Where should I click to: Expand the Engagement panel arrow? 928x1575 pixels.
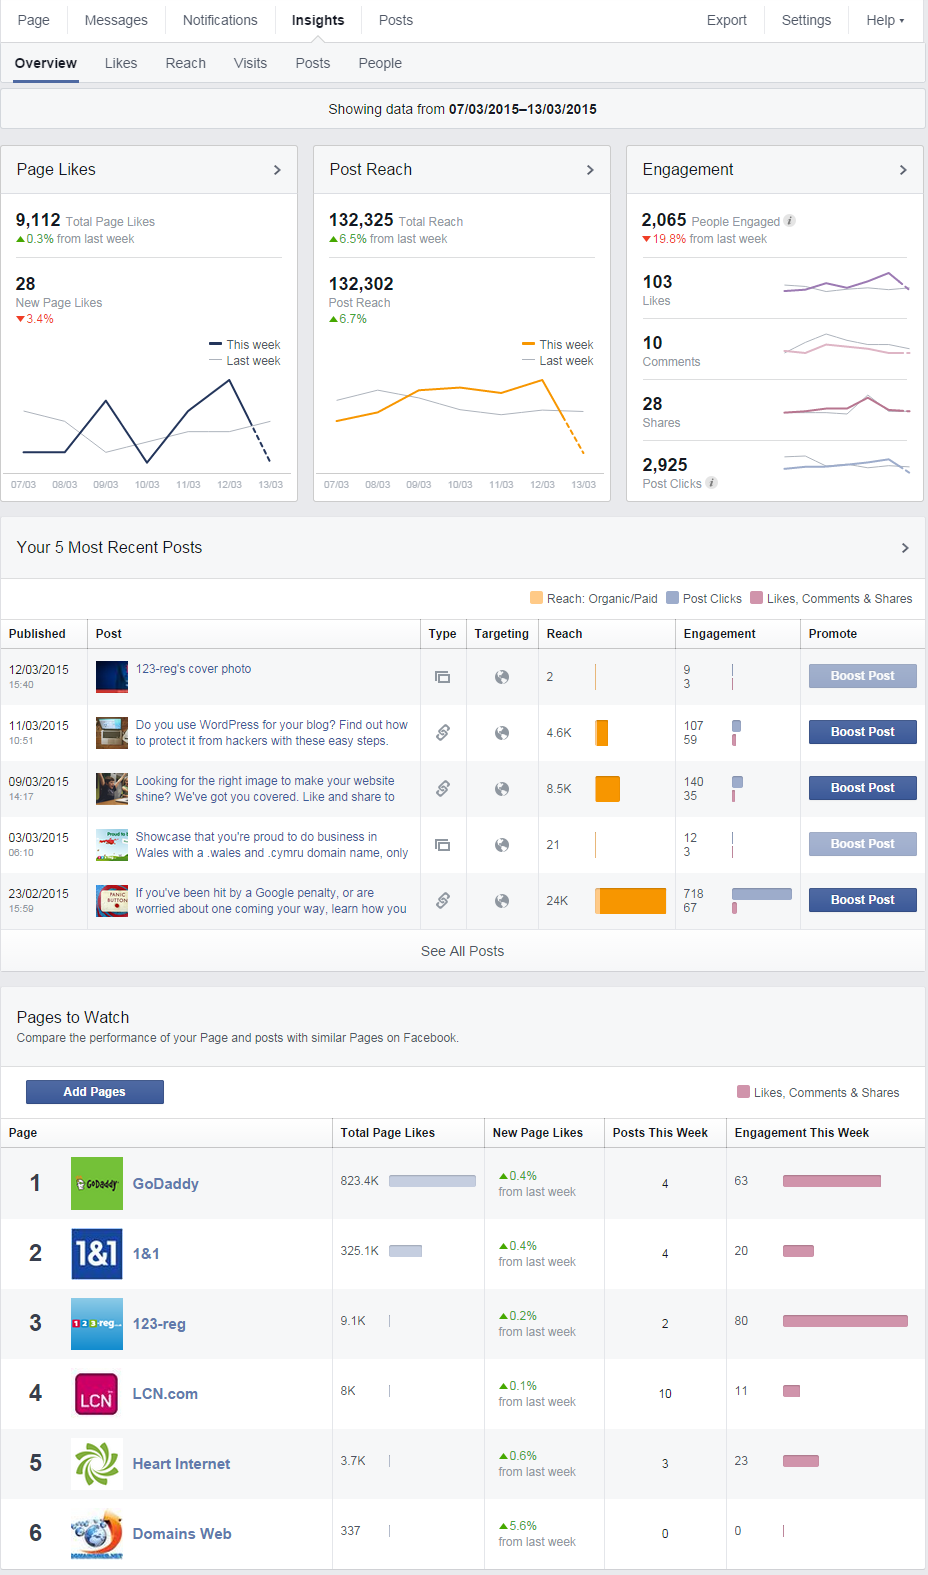tap(903, 170)
